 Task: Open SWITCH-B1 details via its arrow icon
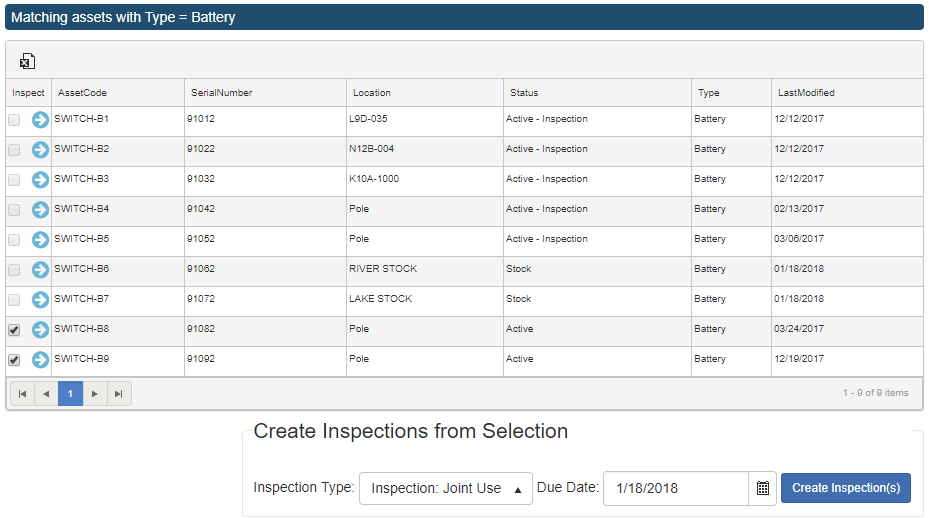tap(40, 120)
